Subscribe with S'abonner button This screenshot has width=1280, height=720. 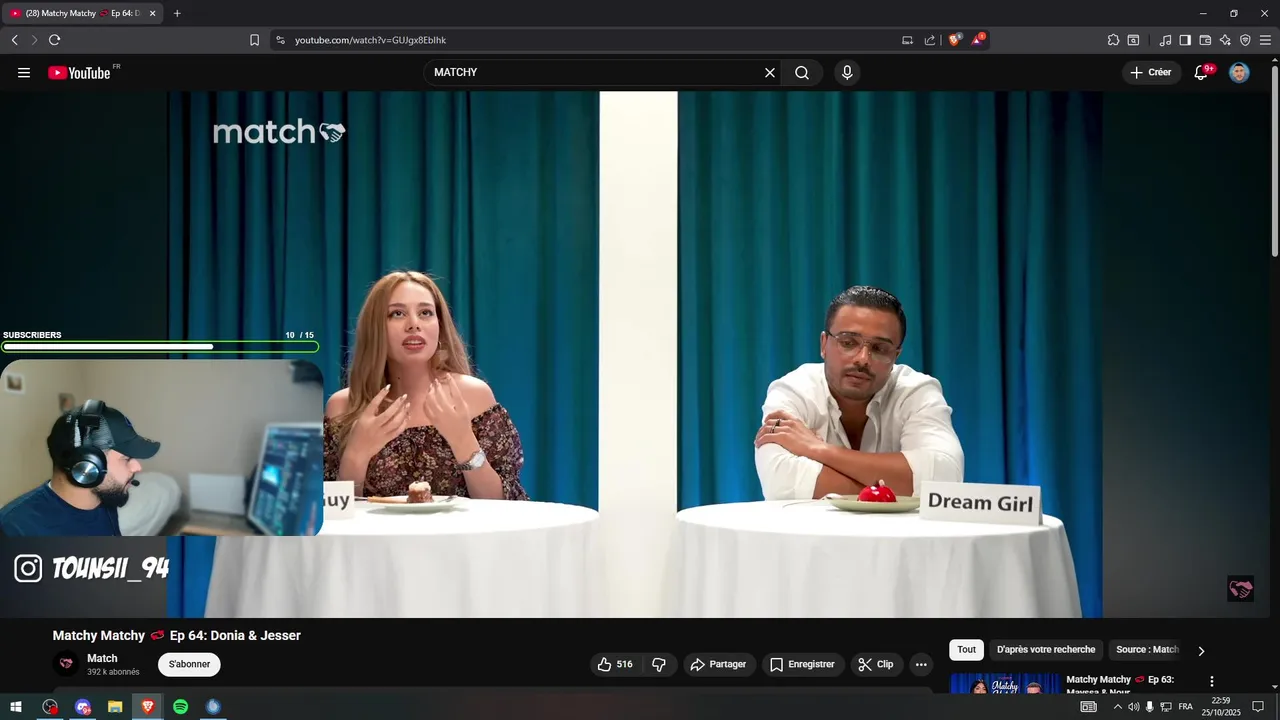[189, 664]
